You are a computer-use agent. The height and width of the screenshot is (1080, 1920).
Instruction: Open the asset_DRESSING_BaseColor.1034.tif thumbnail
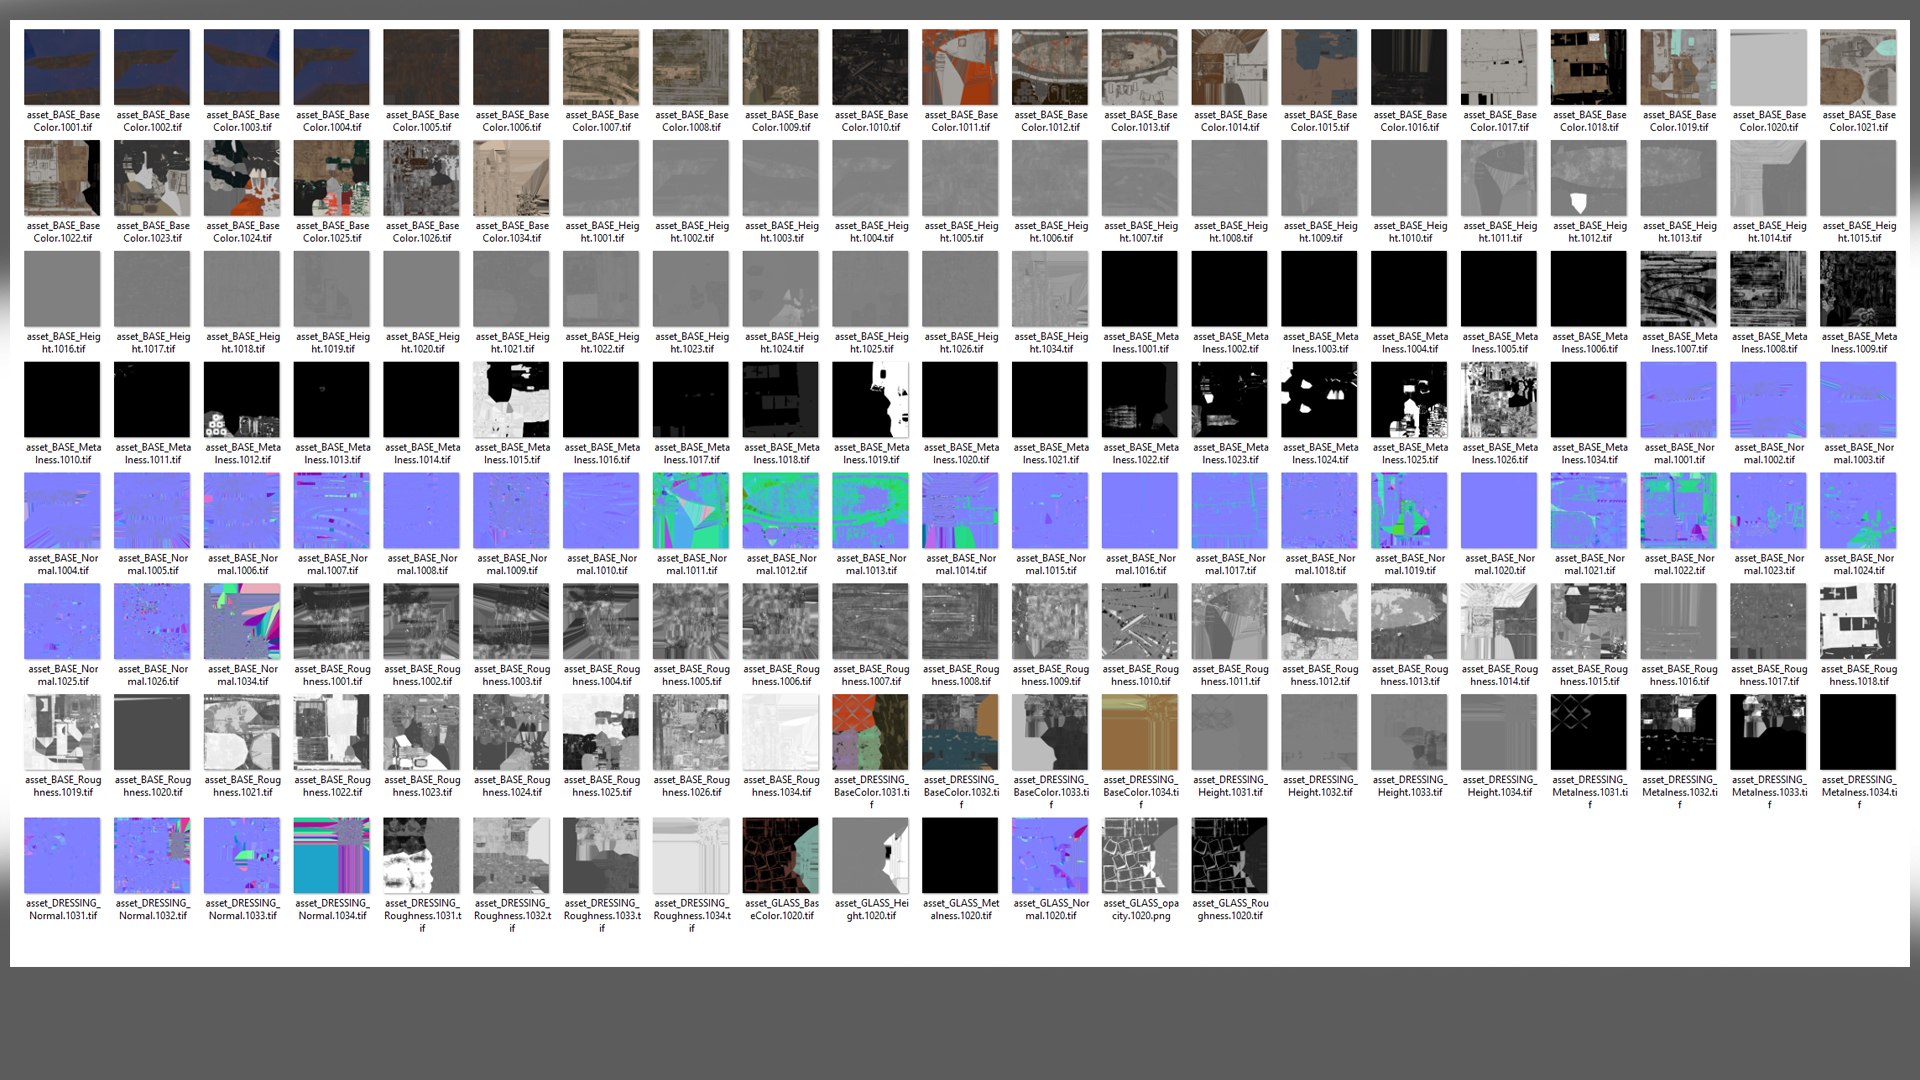click(x=1140, y=733)
